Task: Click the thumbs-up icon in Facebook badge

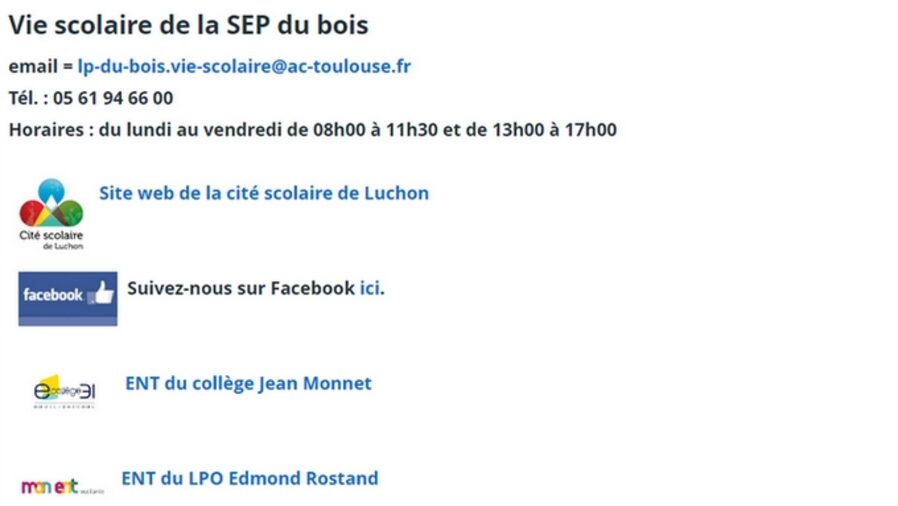Action: point(102,293)
